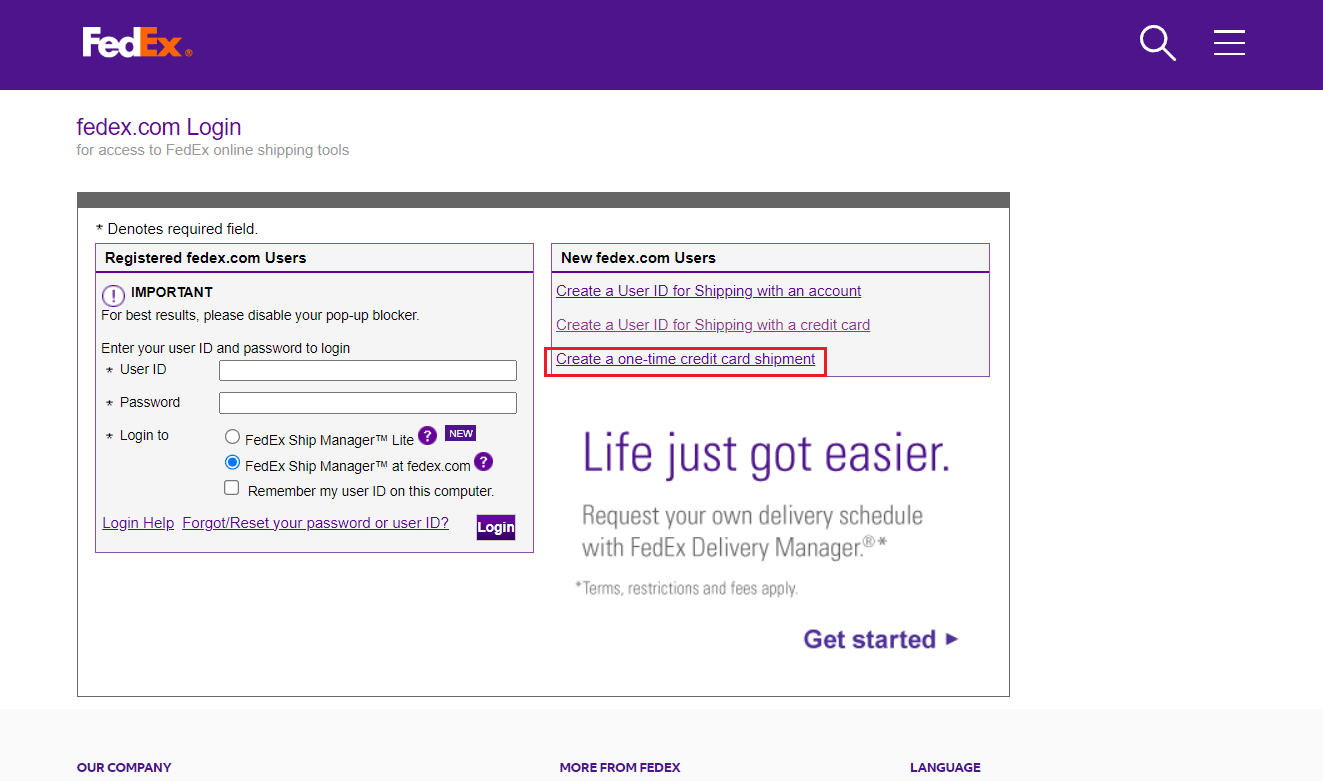Focus the User ID input field
1323x781 pixels.
click(x=368, y=371)
